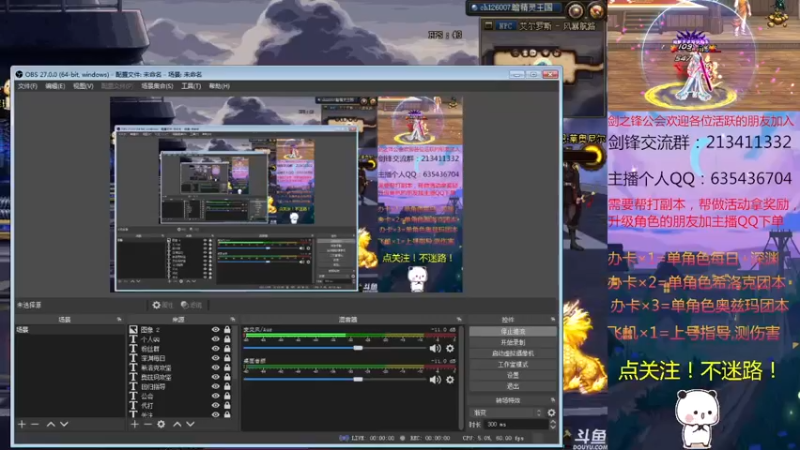Click the 开始录制 button
Viewport: 800px width, 450px height.
(513, 342)
